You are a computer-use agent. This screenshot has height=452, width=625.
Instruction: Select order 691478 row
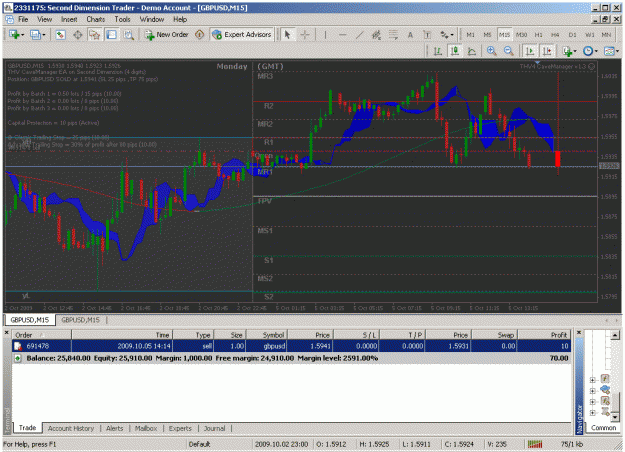point(291,346)
